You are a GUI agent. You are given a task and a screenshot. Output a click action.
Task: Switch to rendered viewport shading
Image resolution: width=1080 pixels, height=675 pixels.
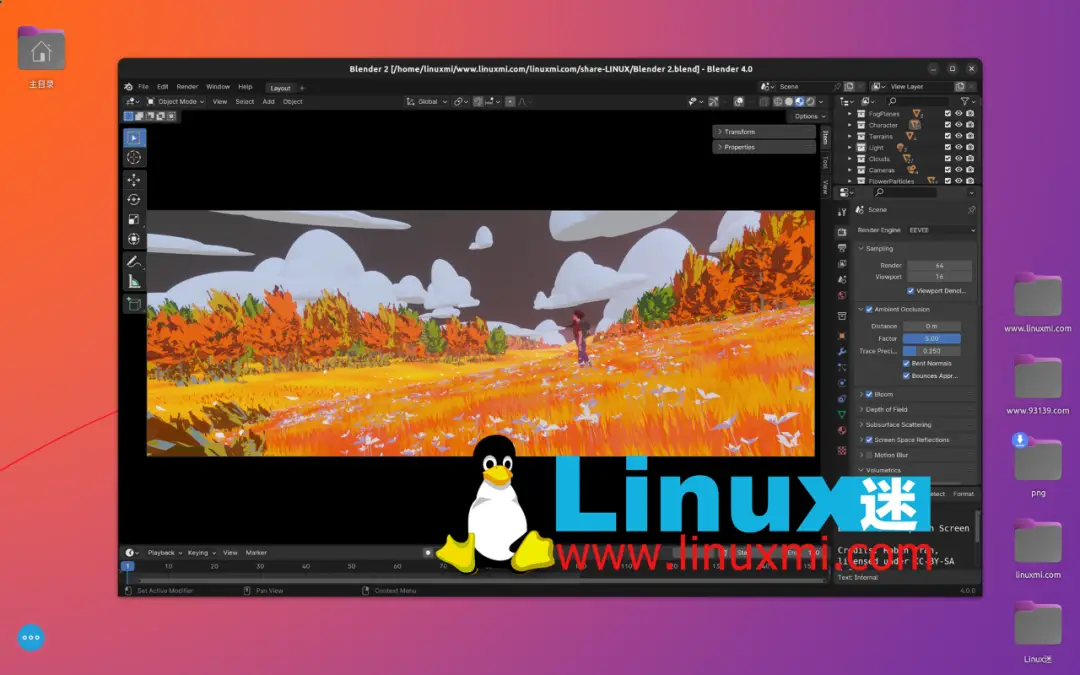pyautogui.click(x=810, y=101)
